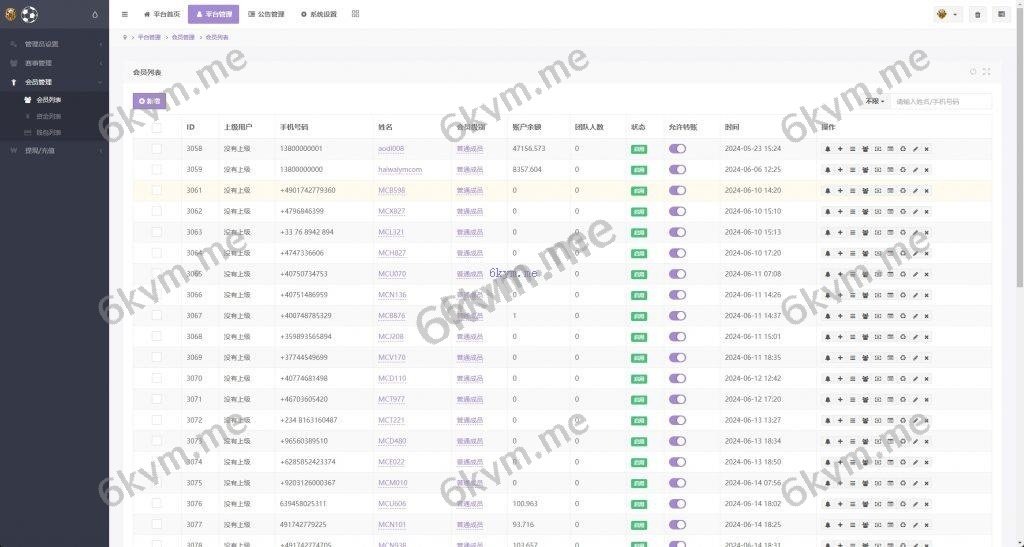This screenshot has width=1024, height=547.
Task: Click the grid apps icon in top bar
Action: [355, 14]
